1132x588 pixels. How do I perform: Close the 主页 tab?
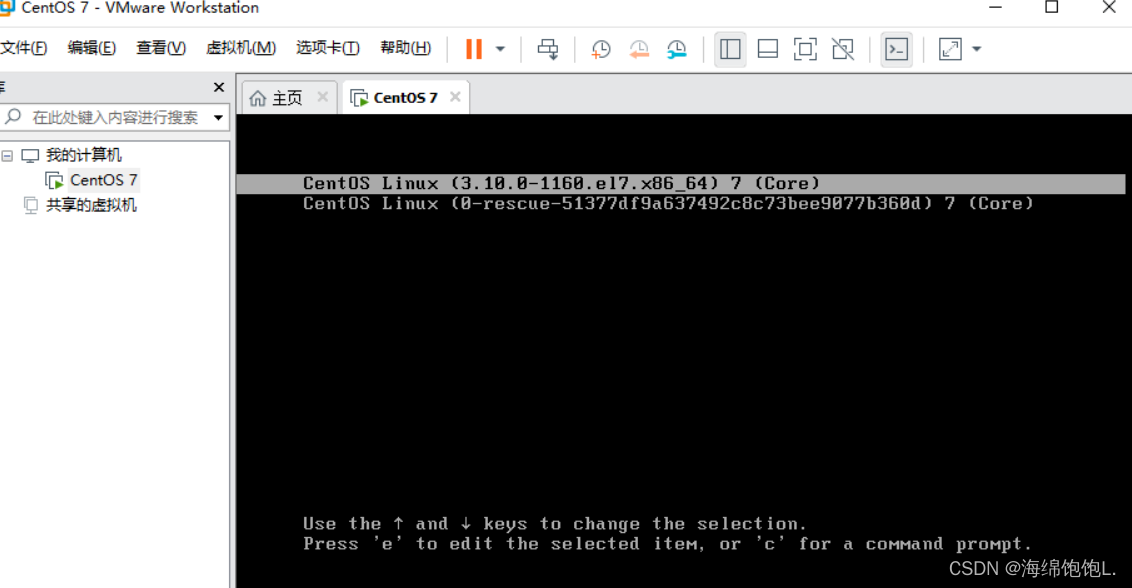tap(323, 97)
